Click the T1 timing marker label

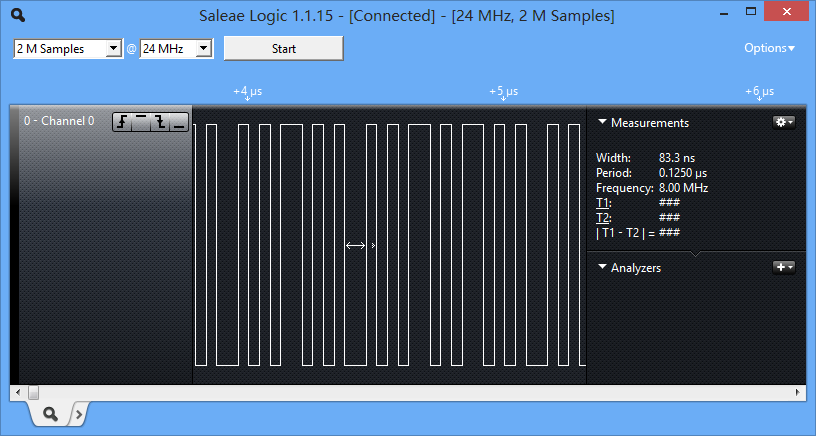(x=603, y=203)
